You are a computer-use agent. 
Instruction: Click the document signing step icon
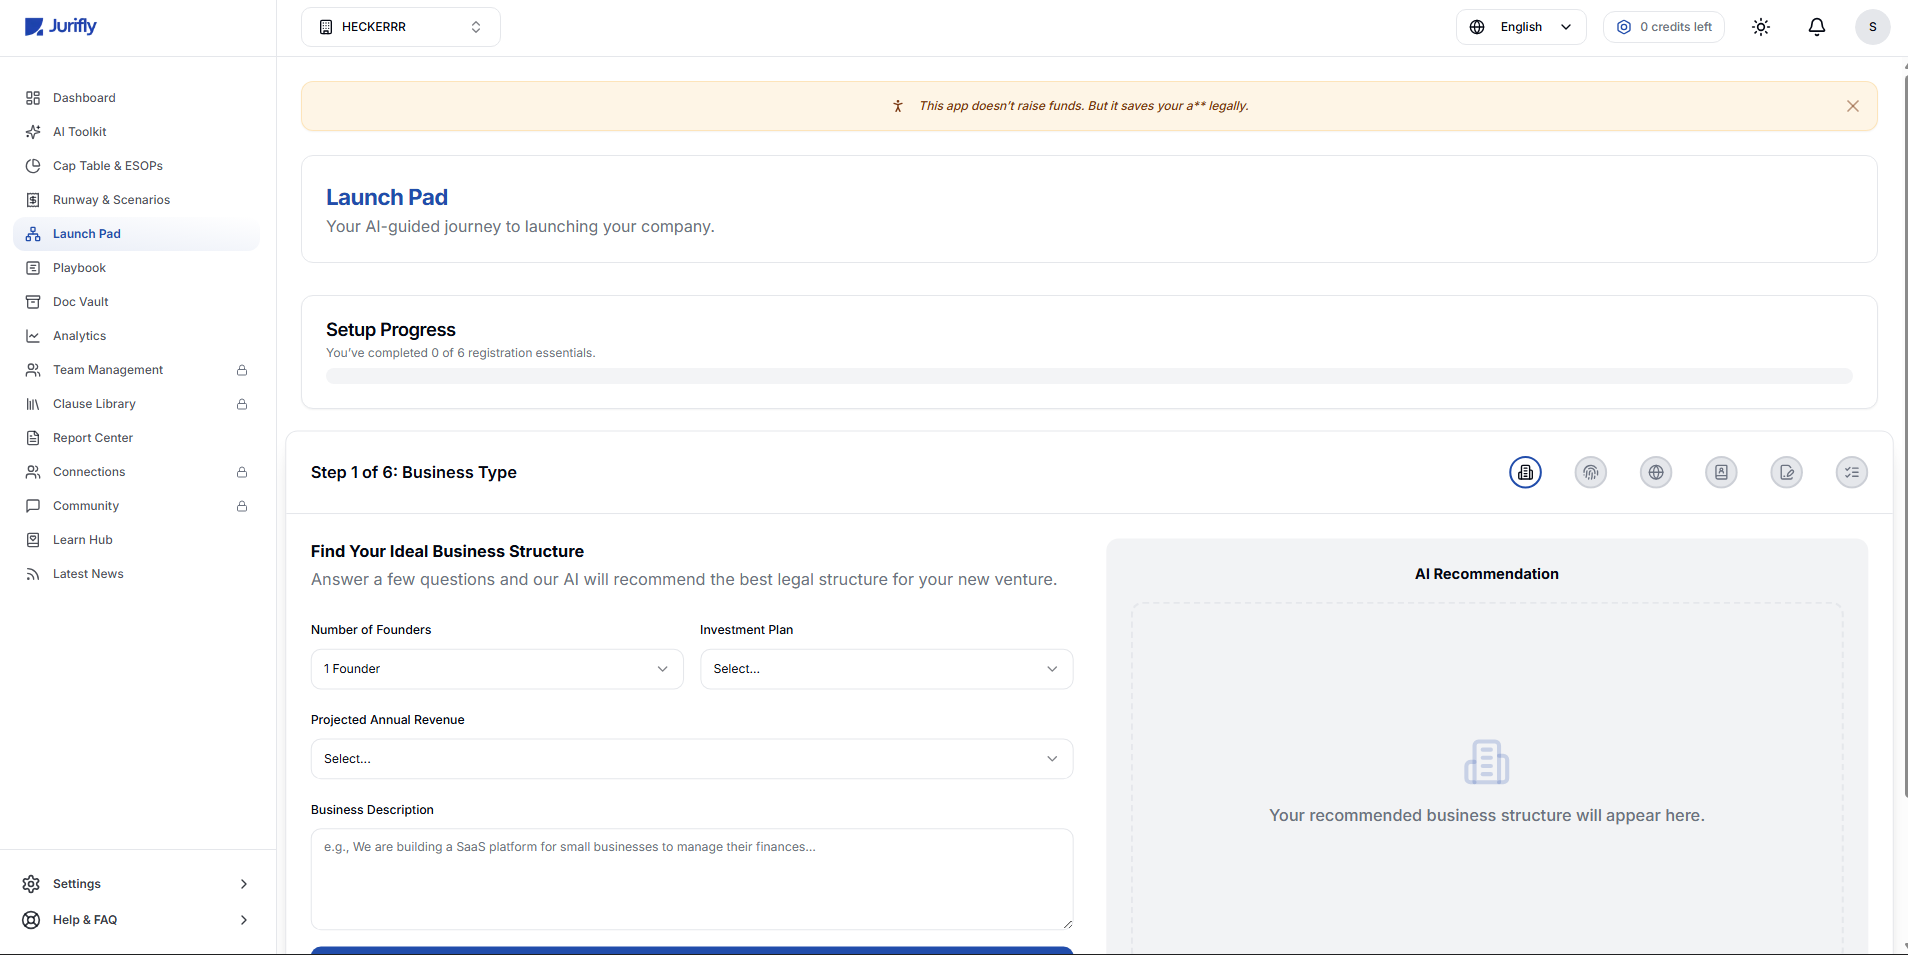1786,472
